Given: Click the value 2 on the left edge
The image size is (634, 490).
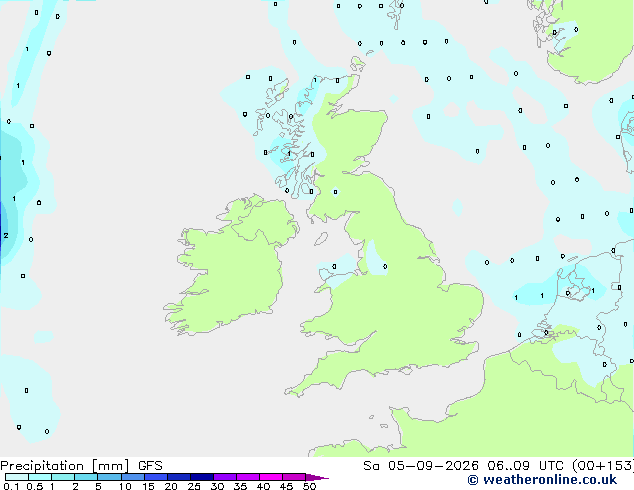Looking at the screenshot, I should (6, 235).
